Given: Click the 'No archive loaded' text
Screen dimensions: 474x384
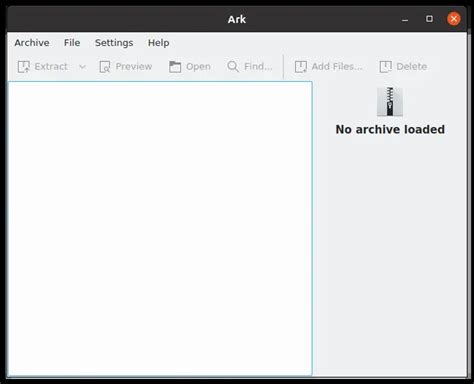Looking at the screenshot, I should point(390,129).
